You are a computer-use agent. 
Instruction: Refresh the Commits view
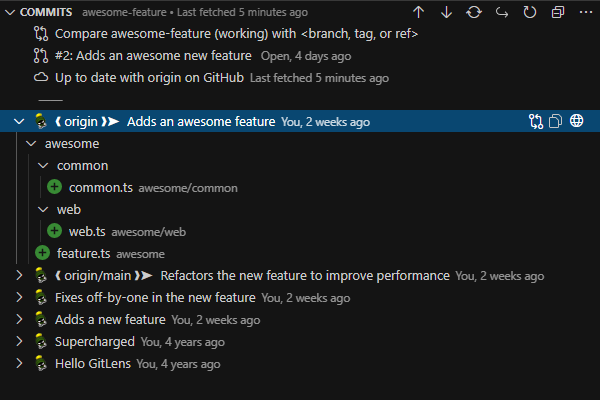point(530,12)
